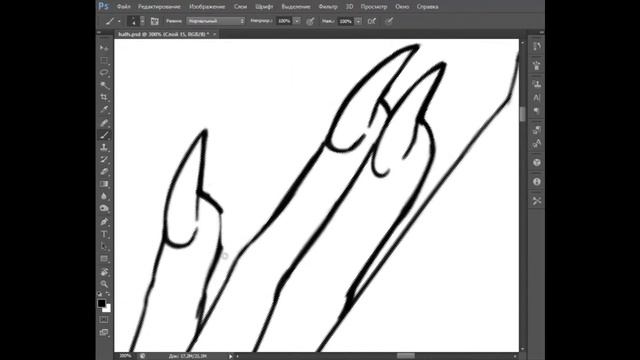Open the Фильтр menu

point(328,7)
